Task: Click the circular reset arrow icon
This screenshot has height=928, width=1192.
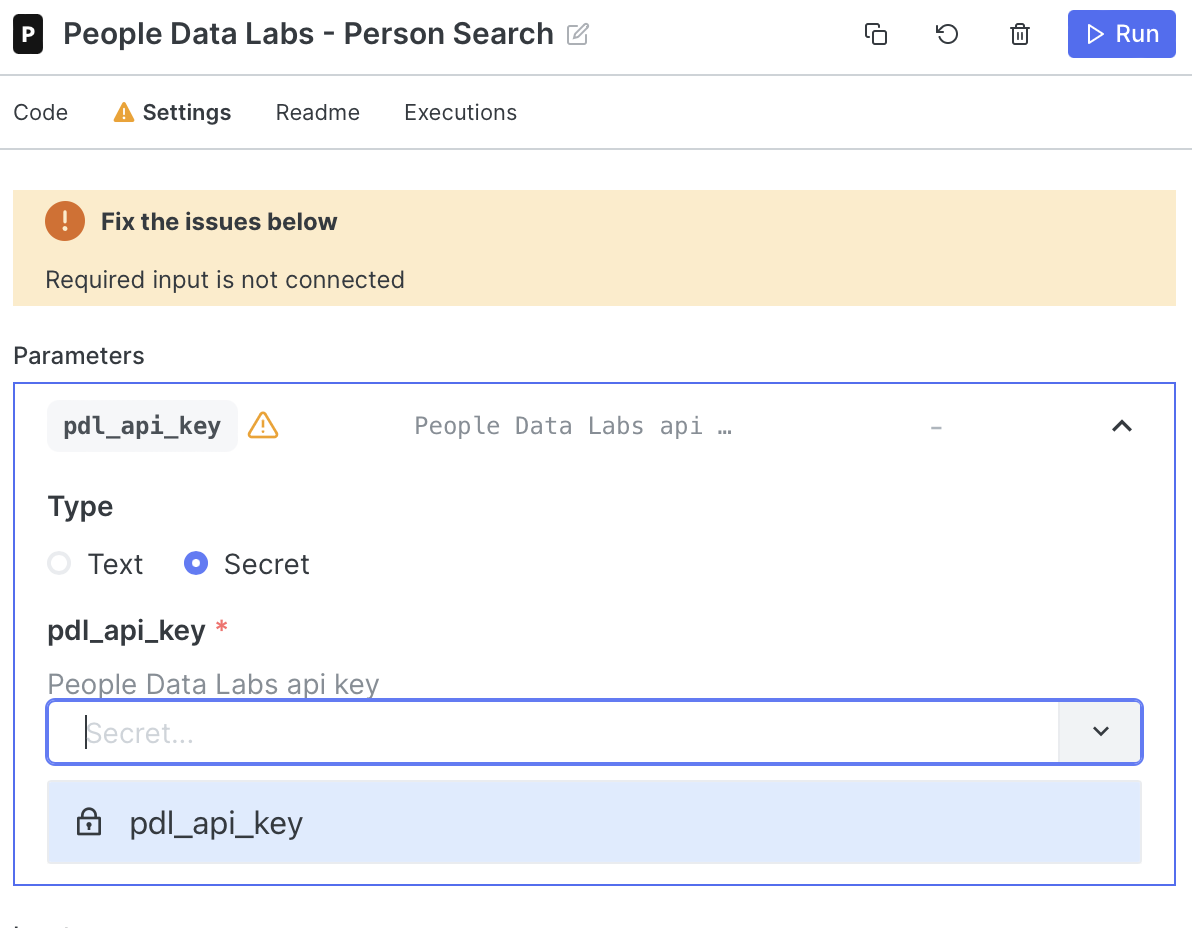Action: (947, 34)
